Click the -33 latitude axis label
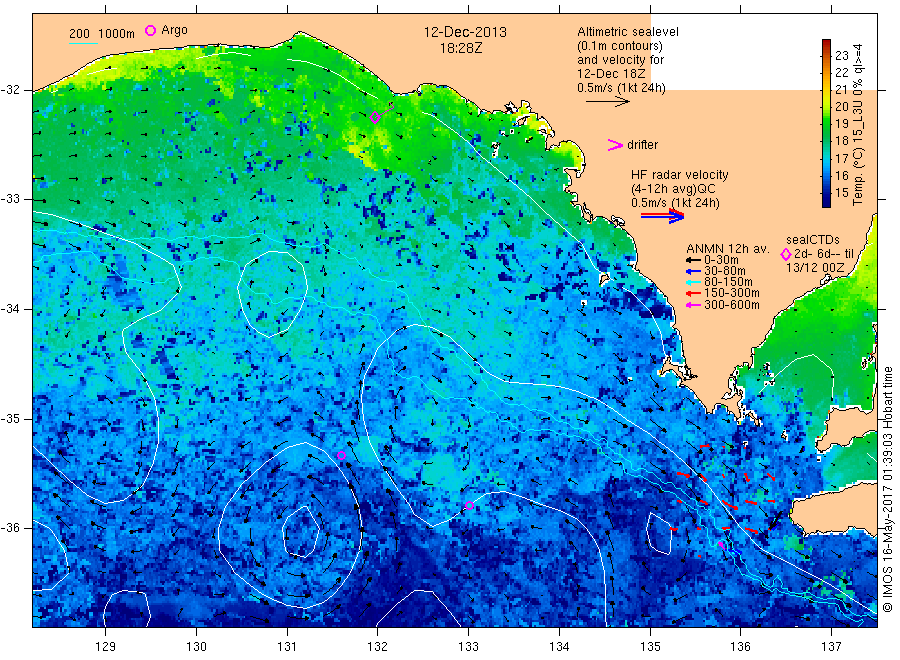The image size is (900, 660). point(11,199)
